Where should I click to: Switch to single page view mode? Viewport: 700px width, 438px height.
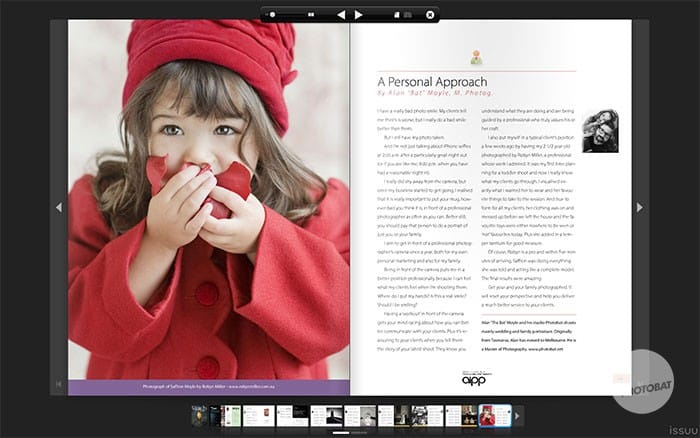396,15
